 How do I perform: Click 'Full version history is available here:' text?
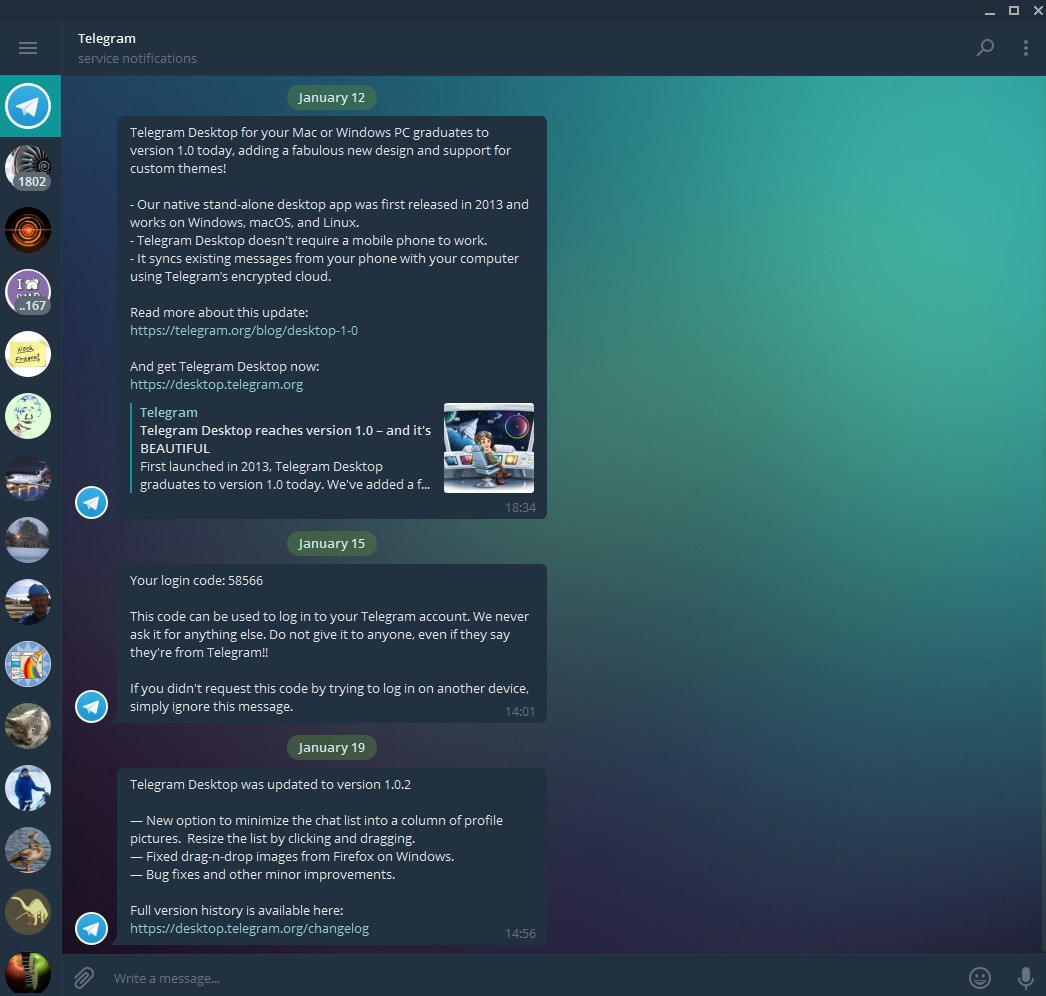236,911
